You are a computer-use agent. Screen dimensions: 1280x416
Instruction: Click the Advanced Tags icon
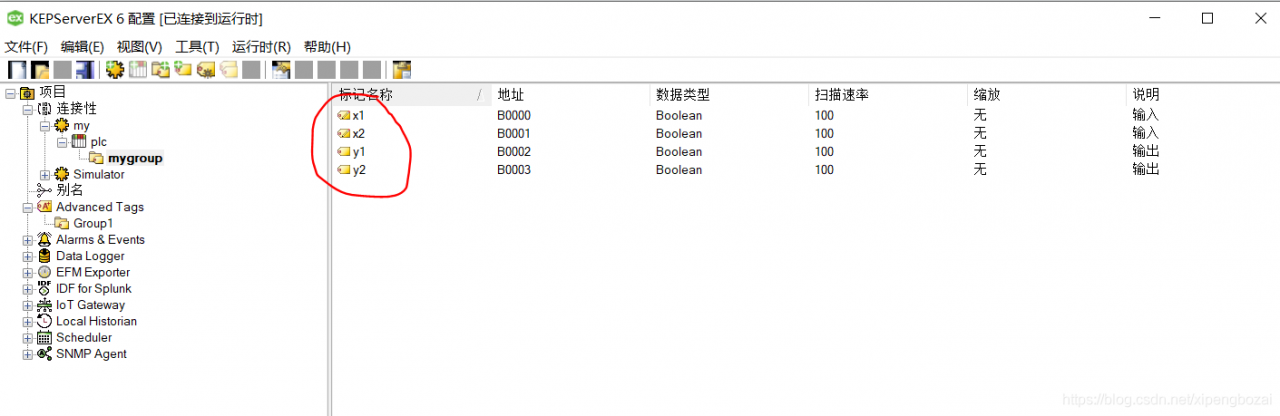coord(45,207)
